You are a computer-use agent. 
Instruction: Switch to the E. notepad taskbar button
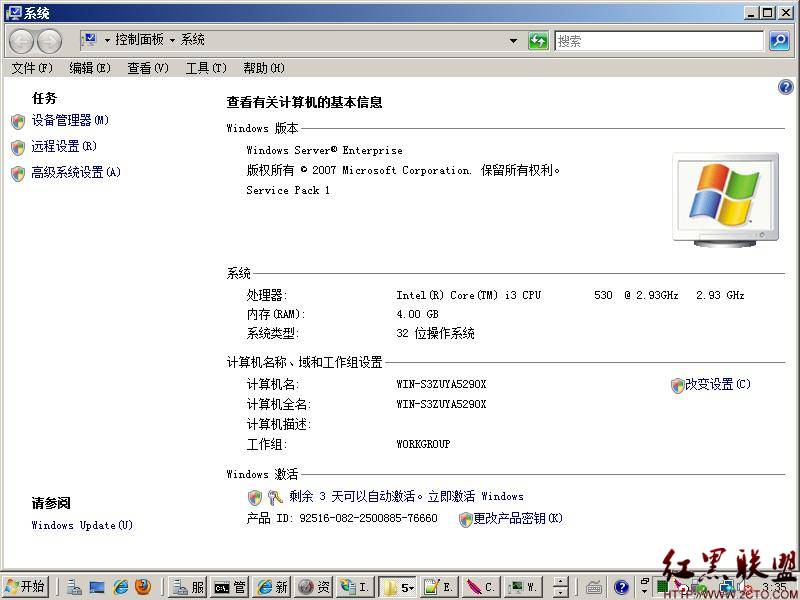[439, 587]
